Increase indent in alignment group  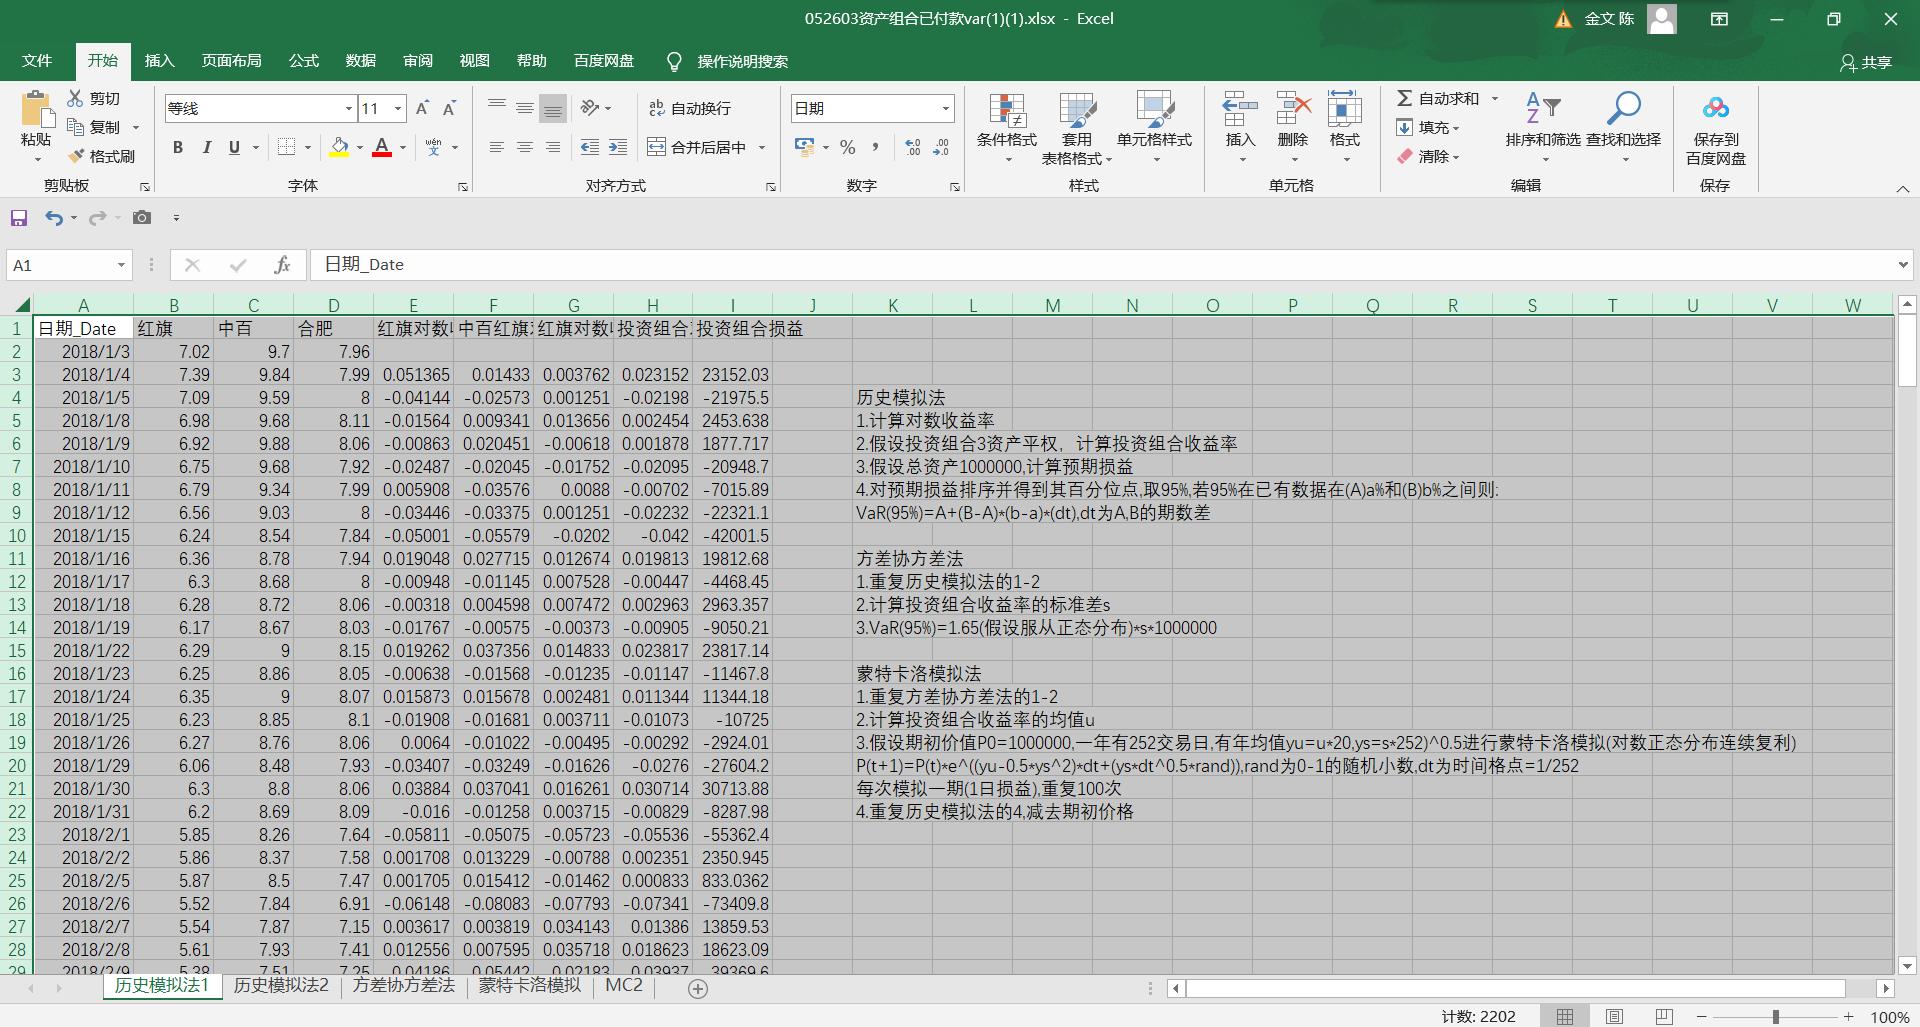618,147
